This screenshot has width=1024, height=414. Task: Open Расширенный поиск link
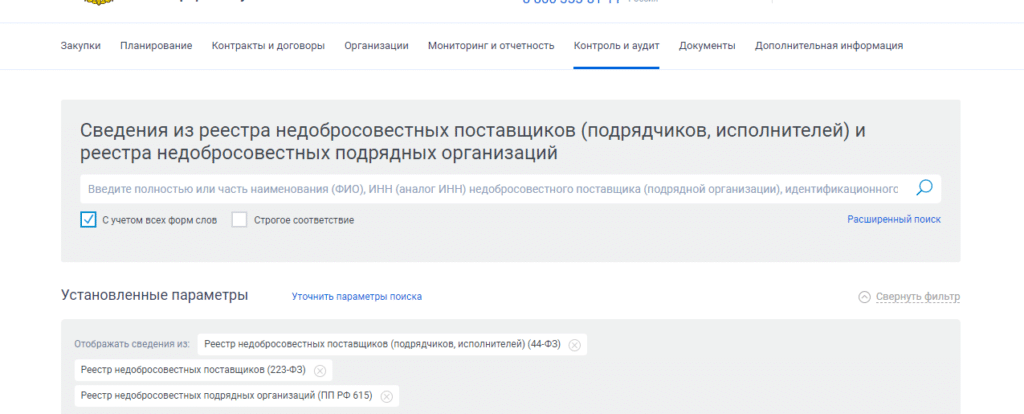(x=894, y=219)
